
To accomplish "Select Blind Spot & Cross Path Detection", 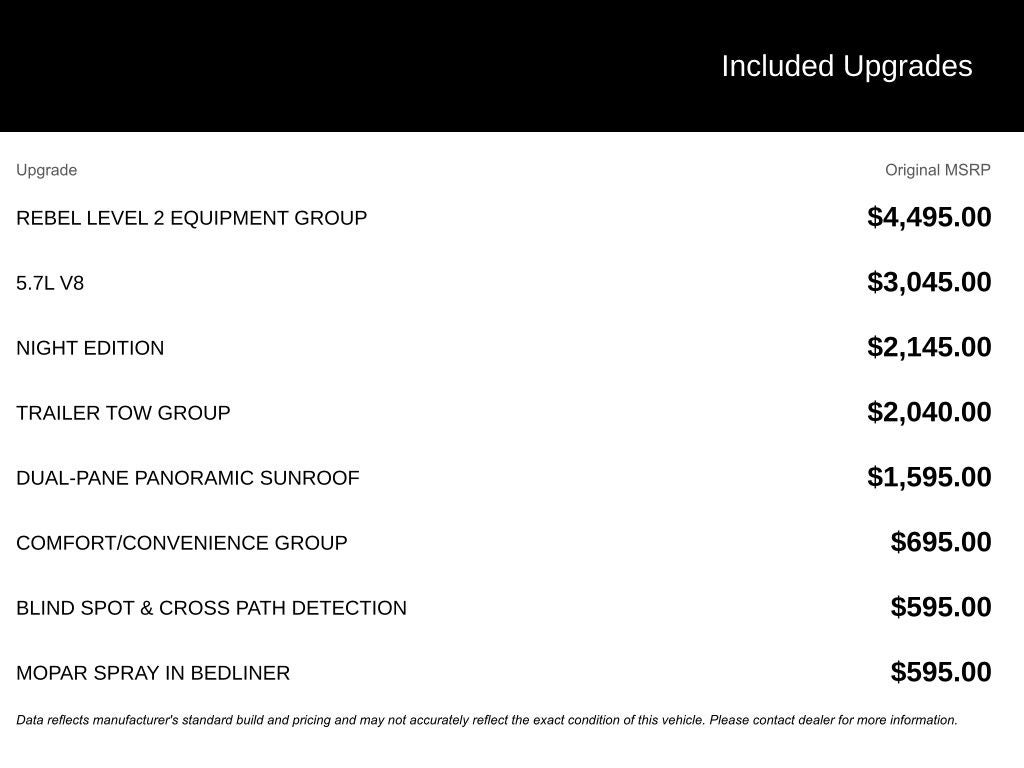I will tap(211, 608).
